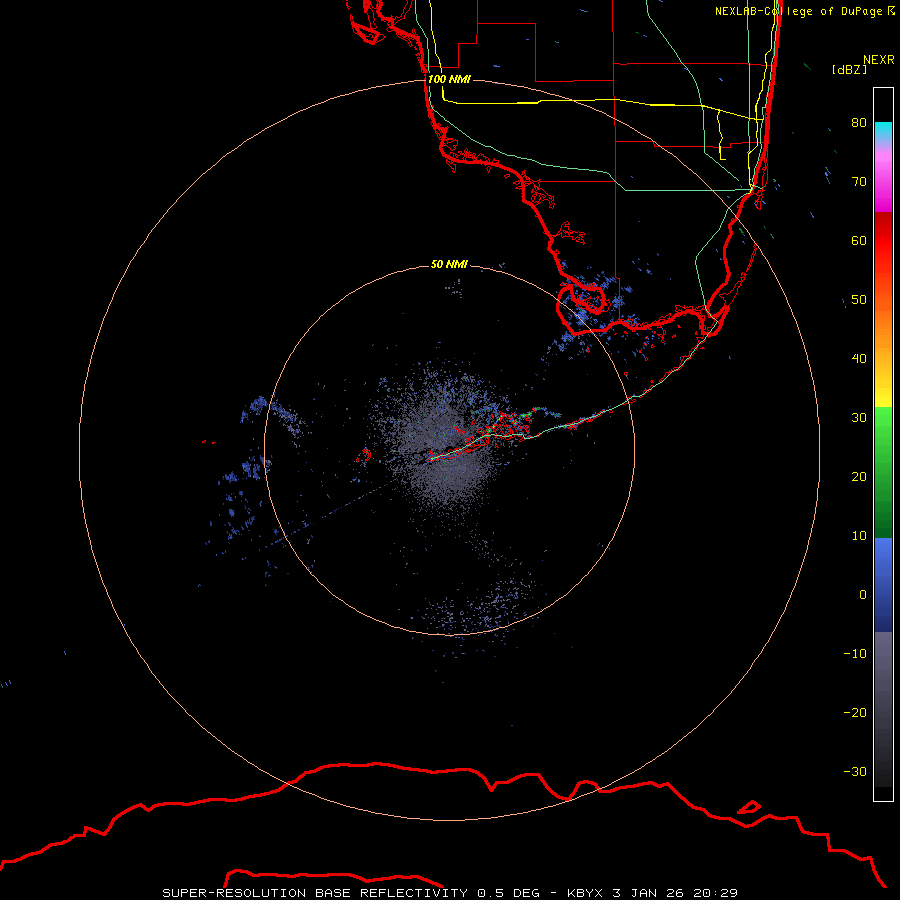Viewport: 900px width, 900px height.
Task: Click the 0 dBZ scale value
Action: [863, 595]
